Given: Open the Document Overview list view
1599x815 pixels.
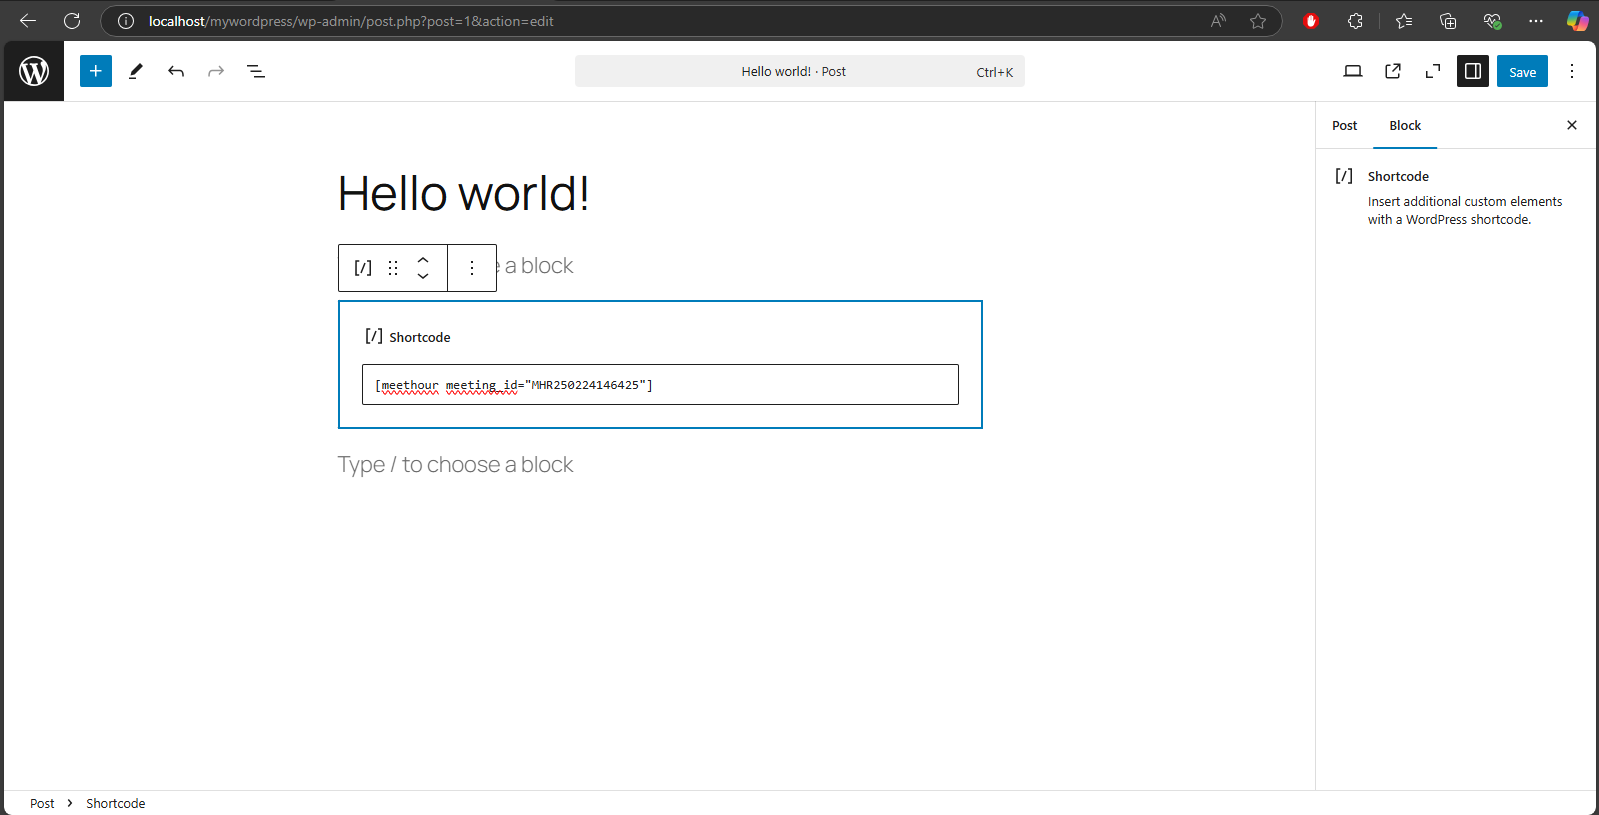Looking at the screenshot, I should [256, 71].
